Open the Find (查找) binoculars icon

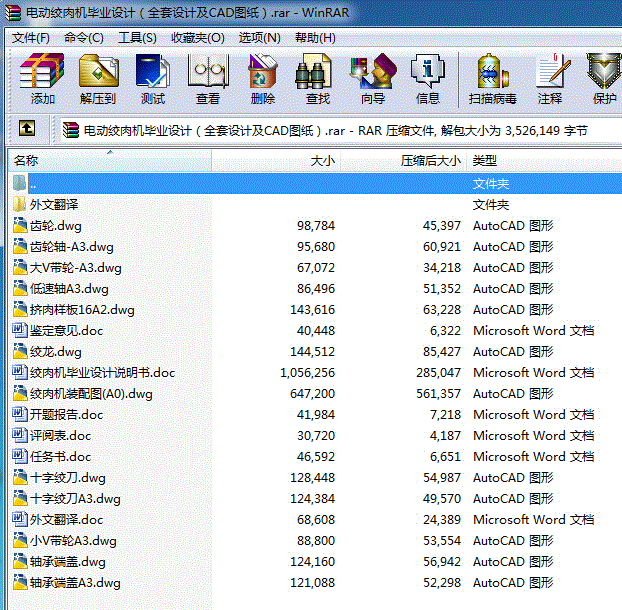[x=313, y=71]
